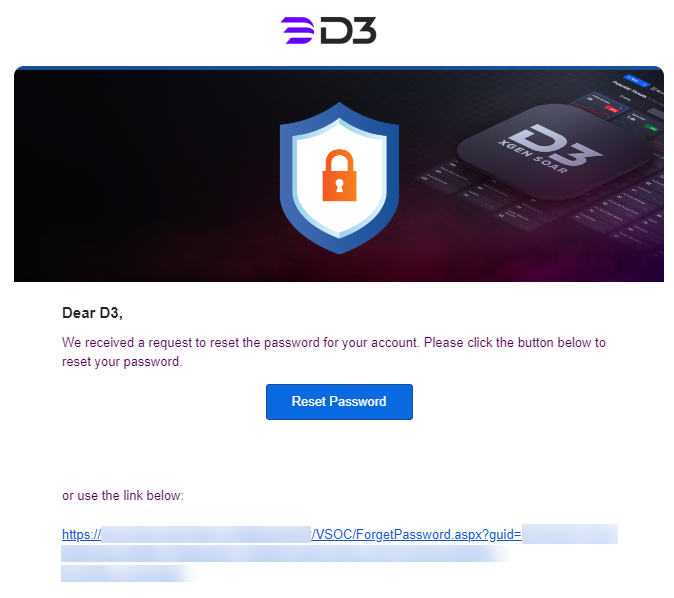This screenshot has height=598, width=674.
Task: Click the purple stripes in D3 logo
Action: pos(297,31)
